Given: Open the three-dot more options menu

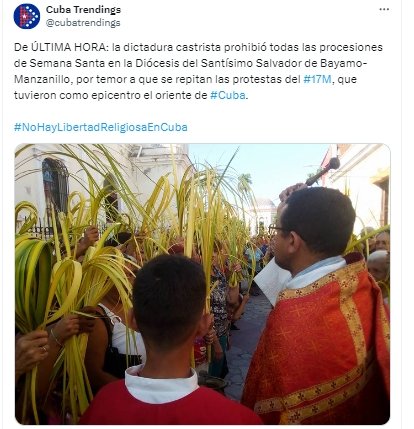Looking at the screenshot, I should [384, 10].
